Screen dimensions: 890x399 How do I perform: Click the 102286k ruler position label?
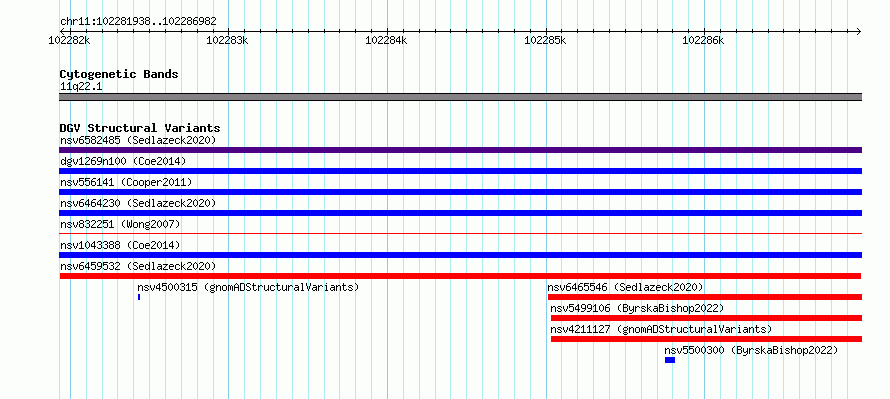[703, 40]
